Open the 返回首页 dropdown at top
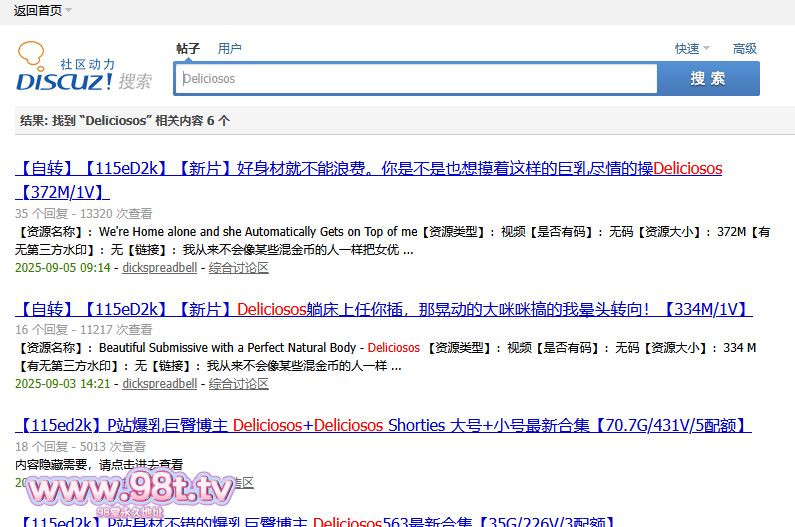Image resolution: width=795 pixels, height=527 pixels. (43, 10)
